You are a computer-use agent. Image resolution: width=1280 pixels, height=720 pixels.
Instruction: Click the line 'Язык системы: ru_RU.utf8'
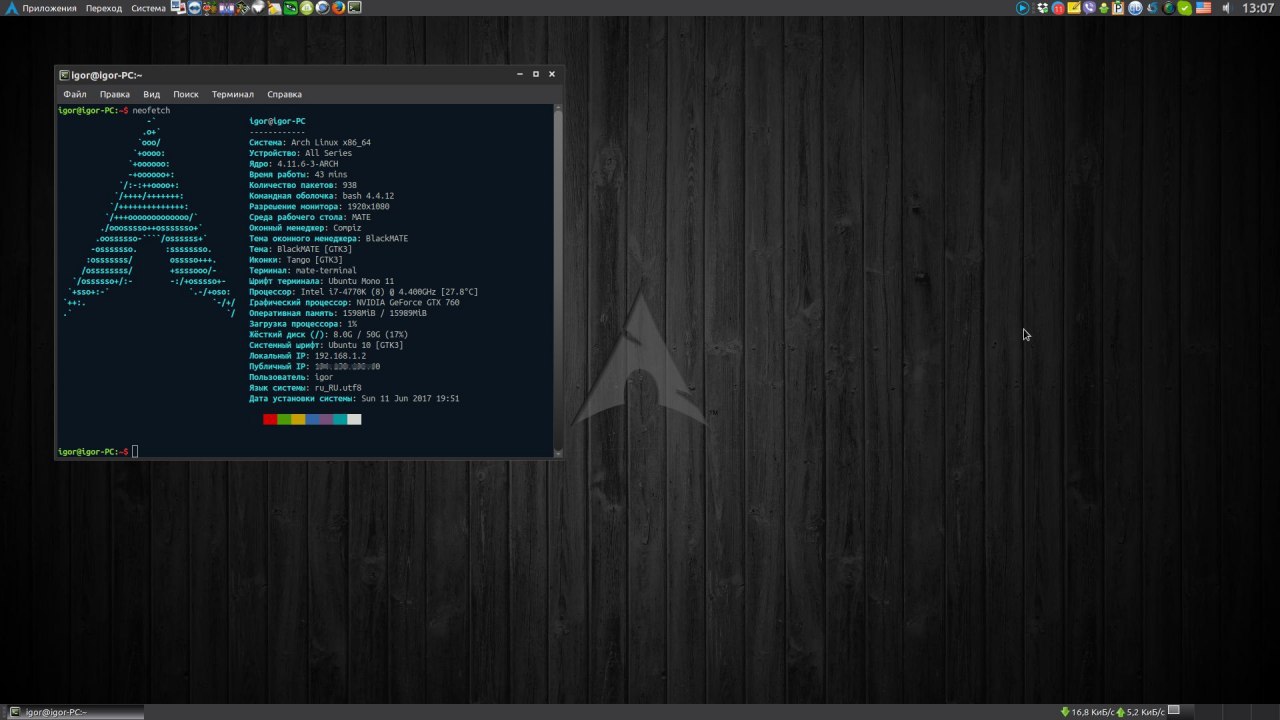point(305,387)
